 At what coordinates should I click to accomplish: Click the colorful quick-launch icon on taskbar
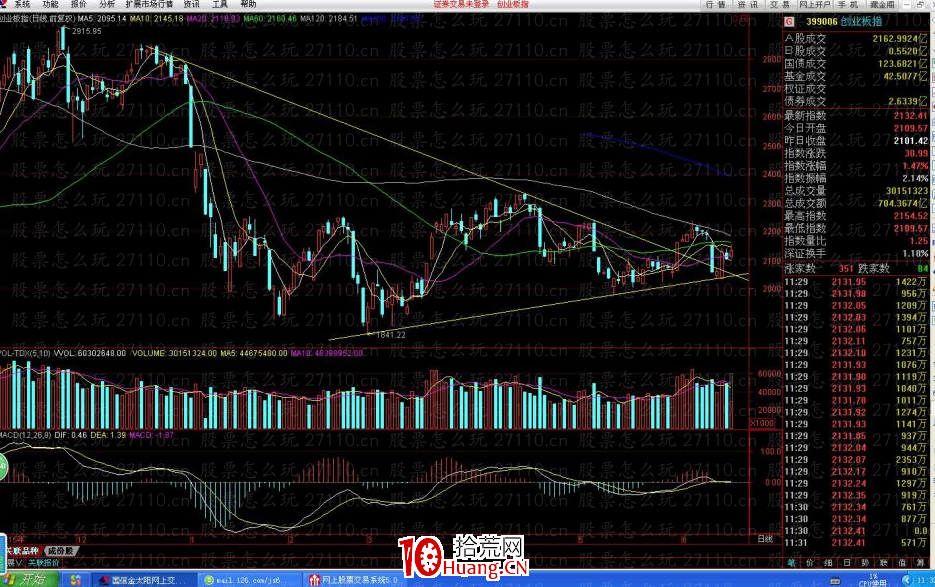pos(76,579)
